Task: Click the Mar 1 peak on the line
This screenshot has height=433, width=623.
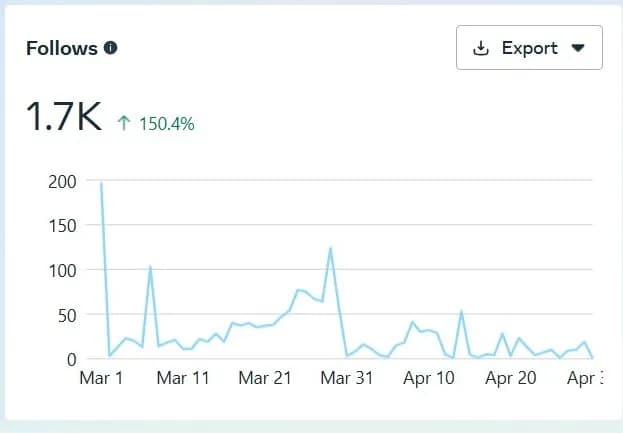Action: click(x=101, y=183)
